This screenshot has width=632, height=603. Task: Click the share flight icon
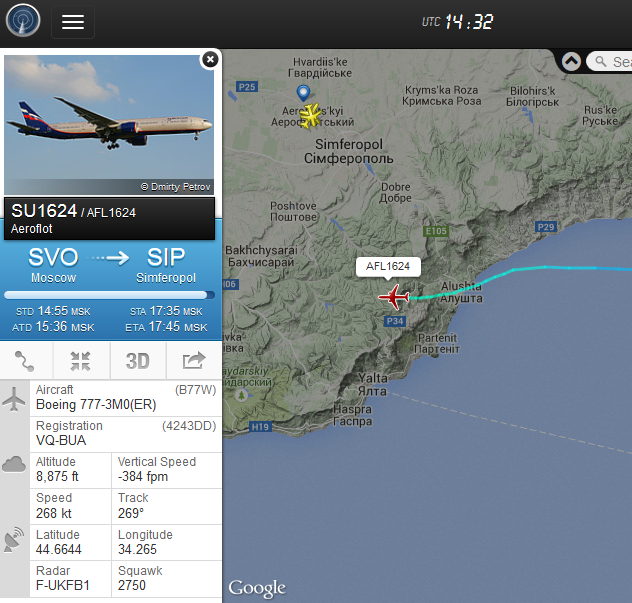pyautogui.click(x=194, y=361)
